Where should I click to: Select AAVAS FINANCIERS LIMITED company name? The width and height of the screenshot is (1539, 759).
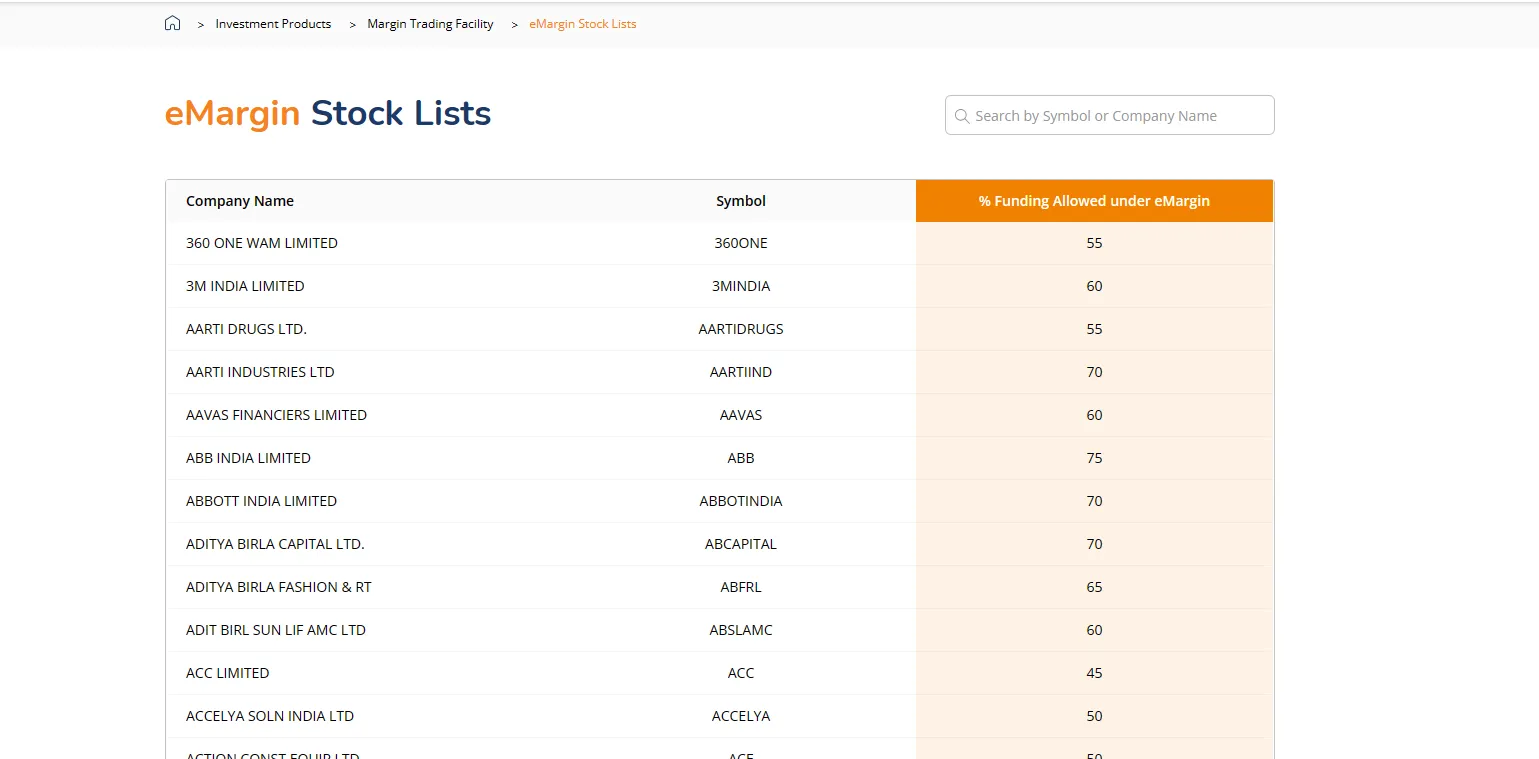coord(276,415)
